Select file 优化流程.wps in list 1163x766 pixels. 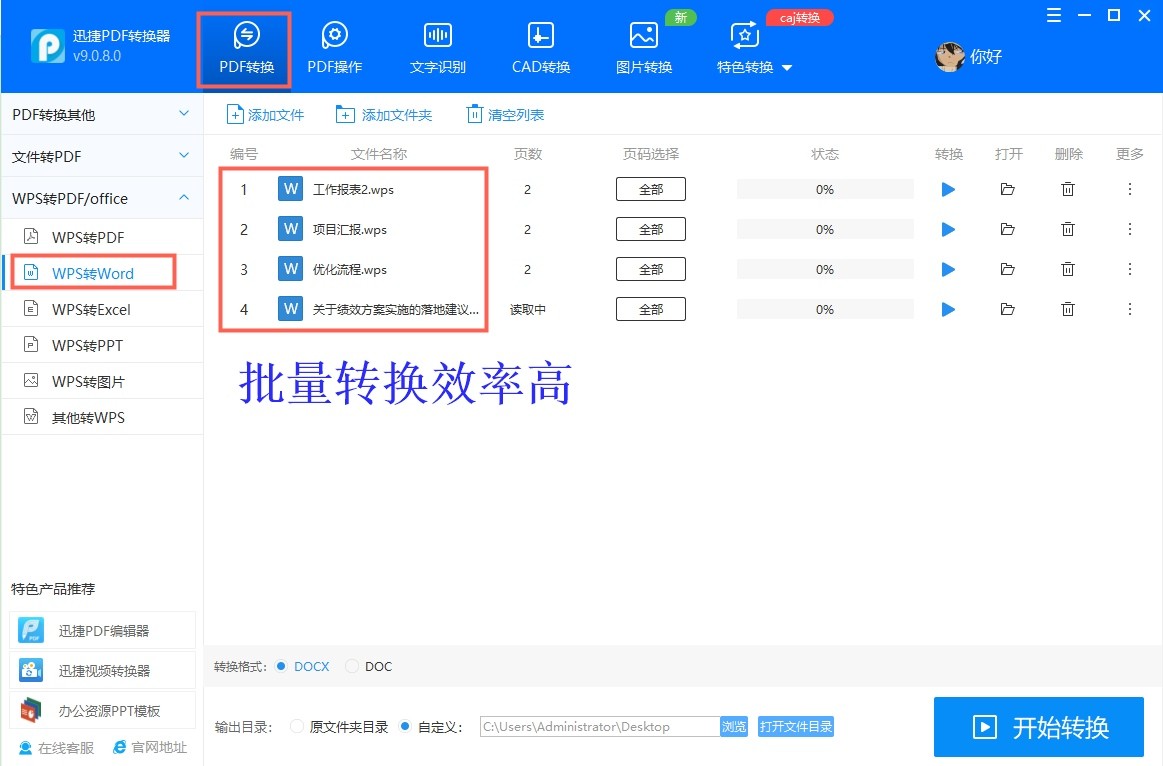click(349, 269)
